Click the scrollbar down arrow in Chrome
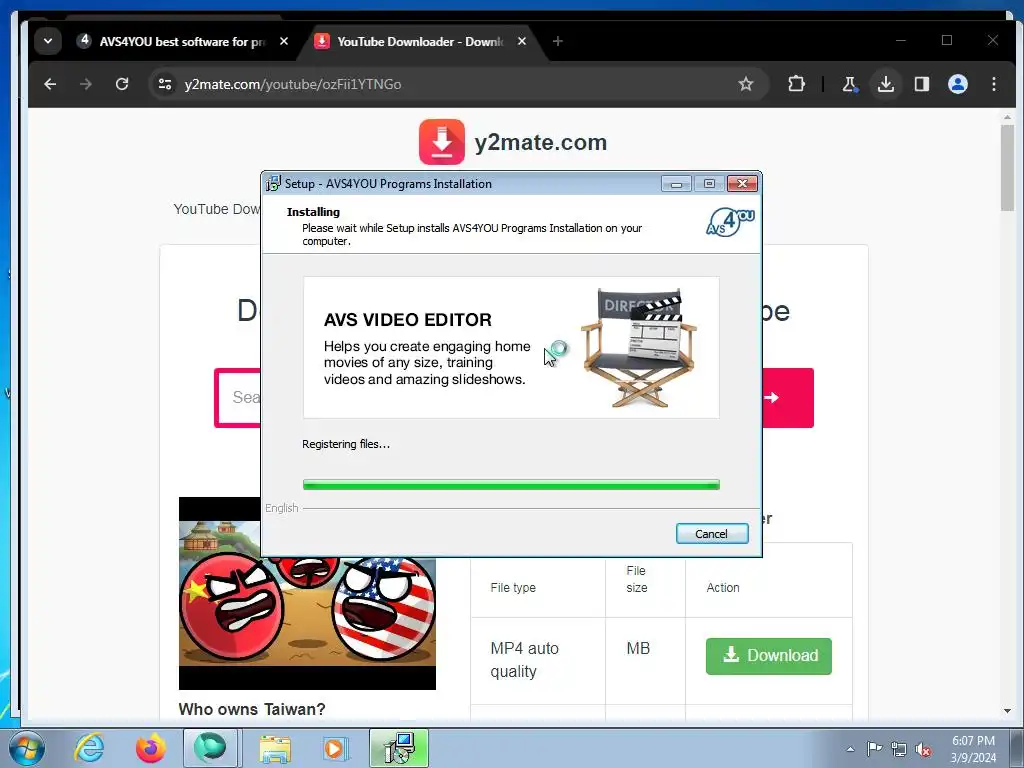The height and width of the screenshot is (768, 1024). pyautogui.click(x=1007, y=711)
